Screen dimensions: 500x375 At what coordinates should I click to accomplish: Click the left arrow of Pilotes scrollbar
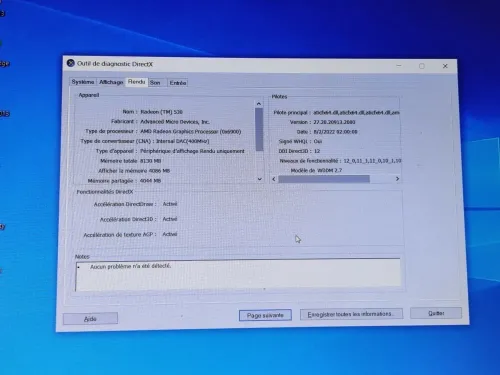tap(274, 179)
